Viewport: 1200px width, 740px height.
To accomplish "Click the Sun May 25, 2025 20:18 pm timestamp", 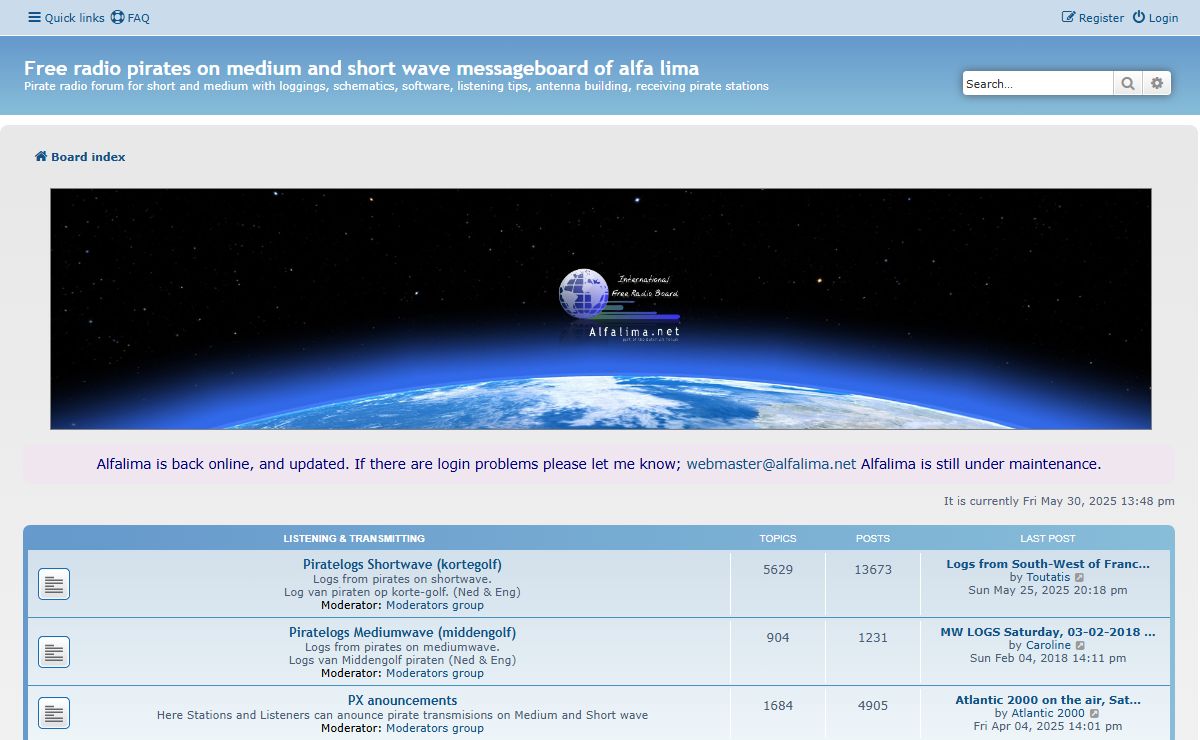I will [x=1048, y=590].
